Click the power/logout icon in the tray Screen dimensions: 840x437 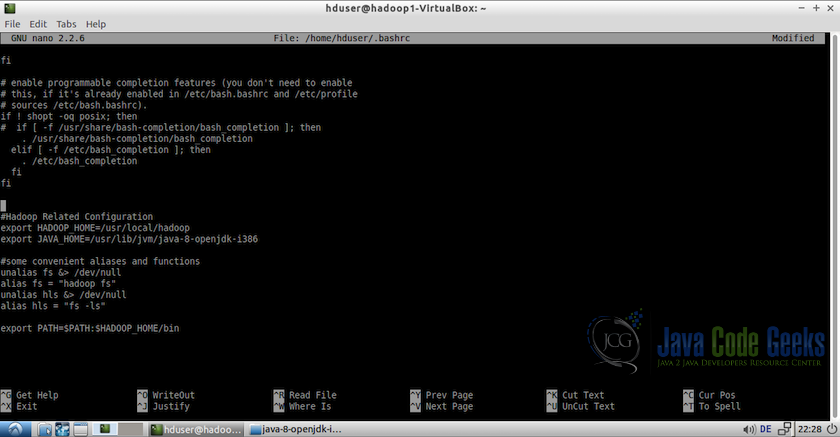pyautogui.click(x=831, y=429)
